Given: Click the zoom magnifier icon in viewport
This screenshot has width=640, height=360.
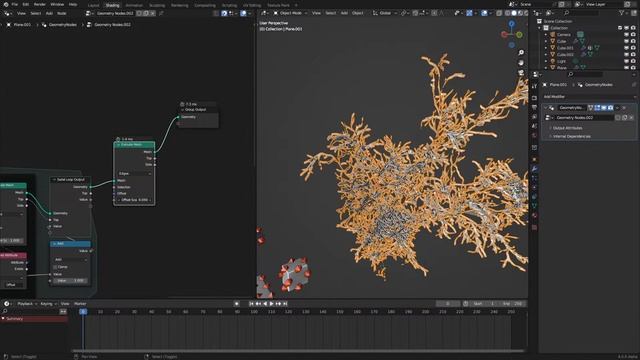Looking at the screenshot, I should 521,53.
